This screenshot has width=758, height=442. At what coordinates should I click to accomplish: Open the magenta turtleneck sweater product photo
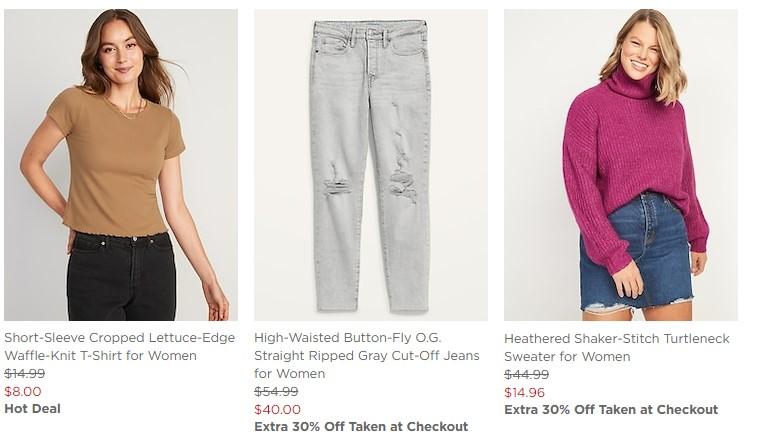pos(620,165)
